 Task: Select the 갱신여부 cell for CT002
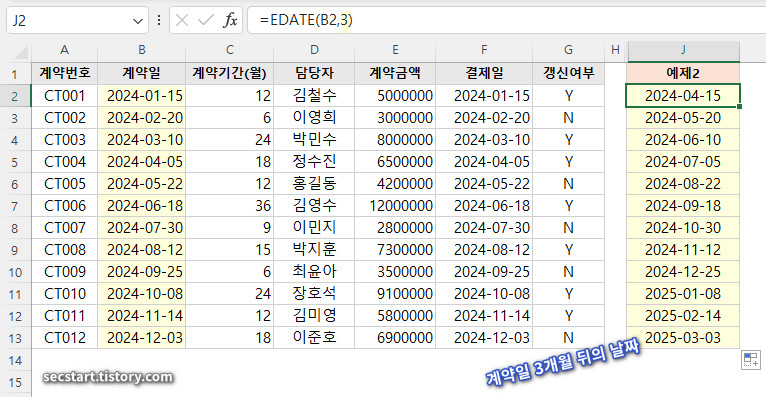point(568,117)
